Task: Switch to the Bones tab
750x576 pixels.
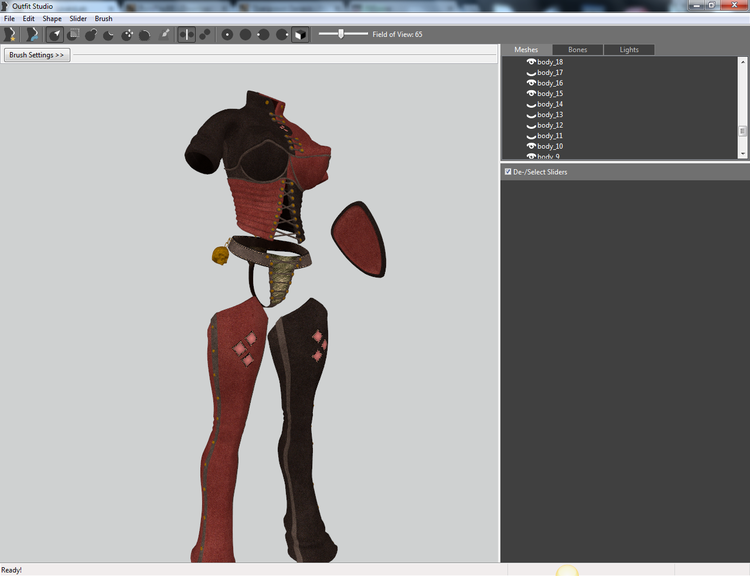Action: tap(577, 50)
